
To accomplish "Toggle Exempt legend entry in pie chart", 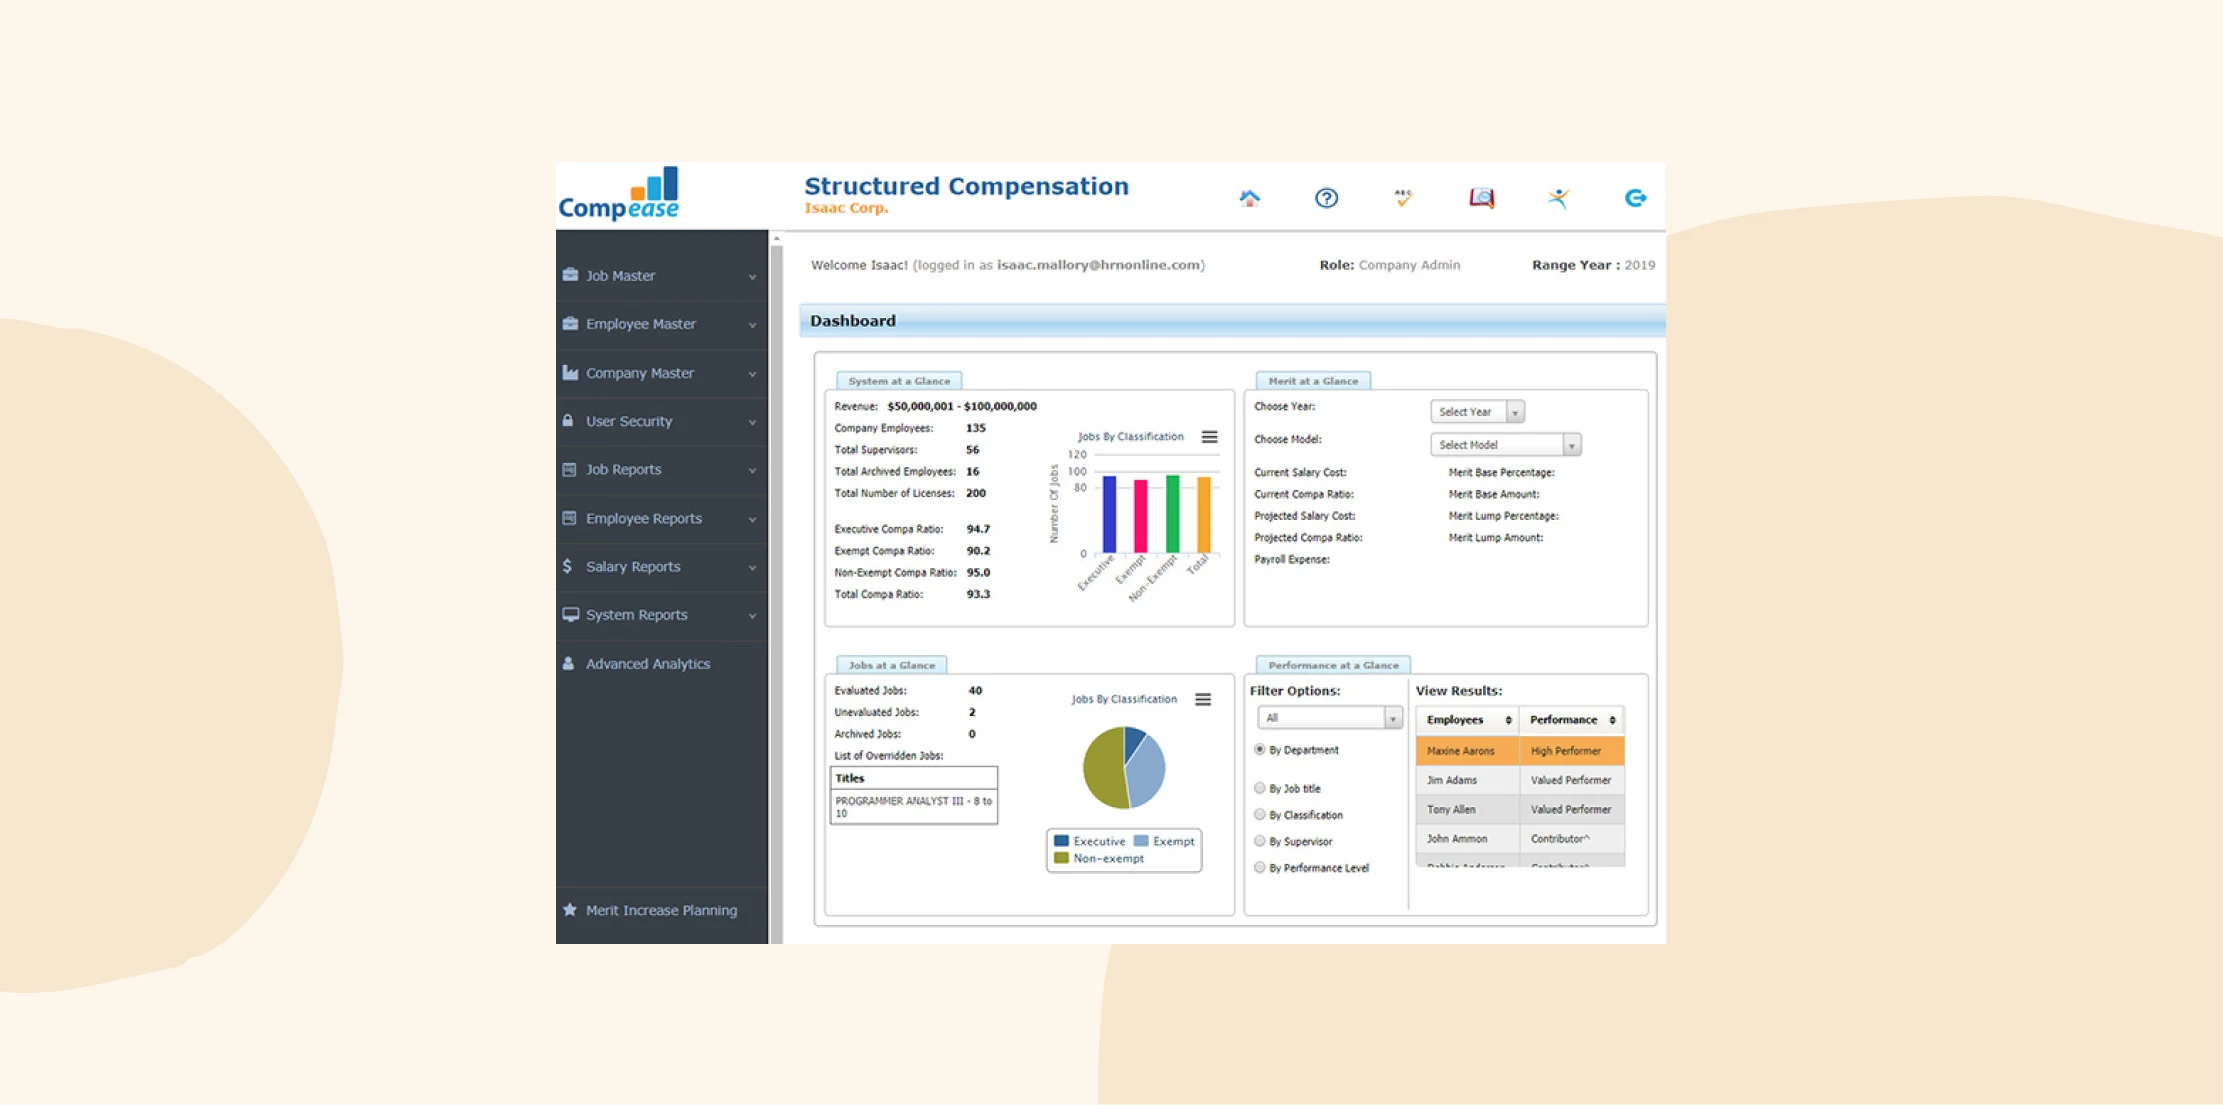I will pos(1164,841).
